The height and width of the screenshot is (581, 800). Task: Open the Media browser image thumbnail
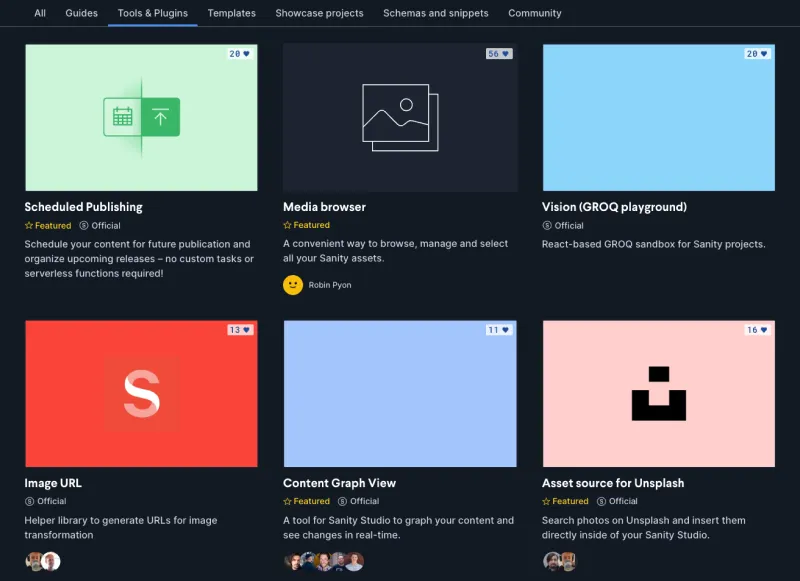(400, 117)
